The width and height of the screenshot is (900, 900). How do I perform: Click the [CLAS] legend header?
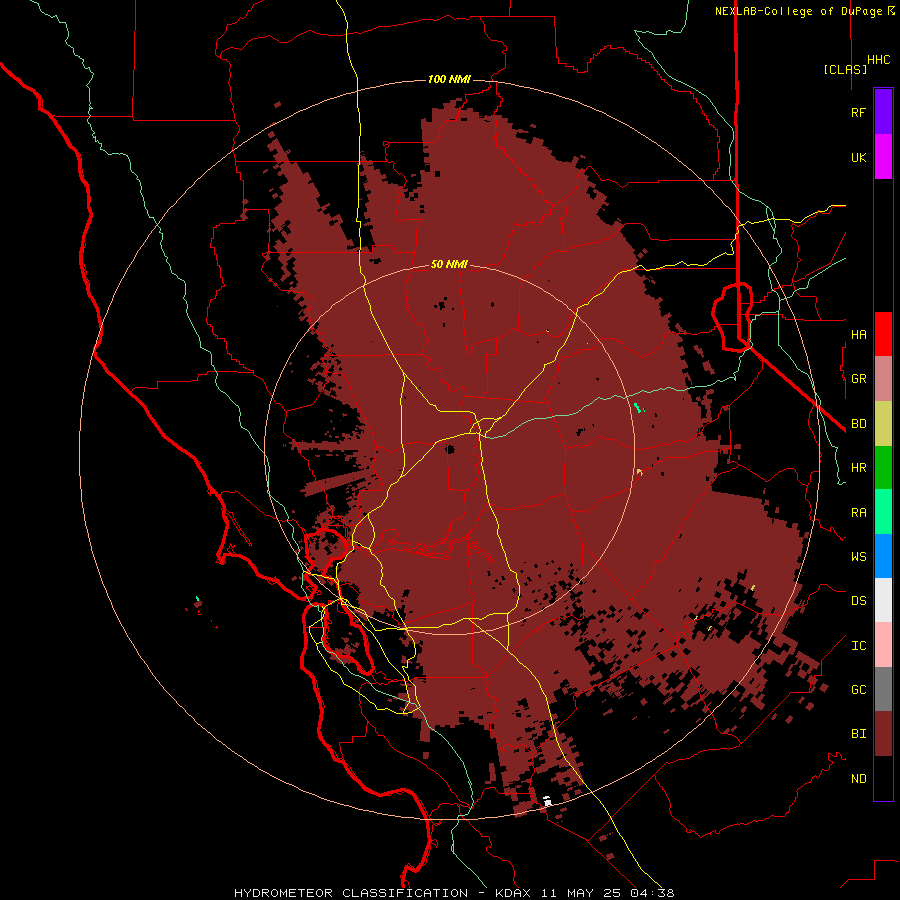tap(845, 69)
